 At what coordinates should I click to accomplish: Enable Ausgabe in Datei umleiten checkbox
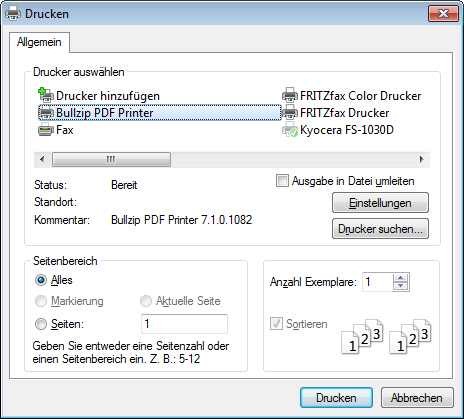coord(282,181)
